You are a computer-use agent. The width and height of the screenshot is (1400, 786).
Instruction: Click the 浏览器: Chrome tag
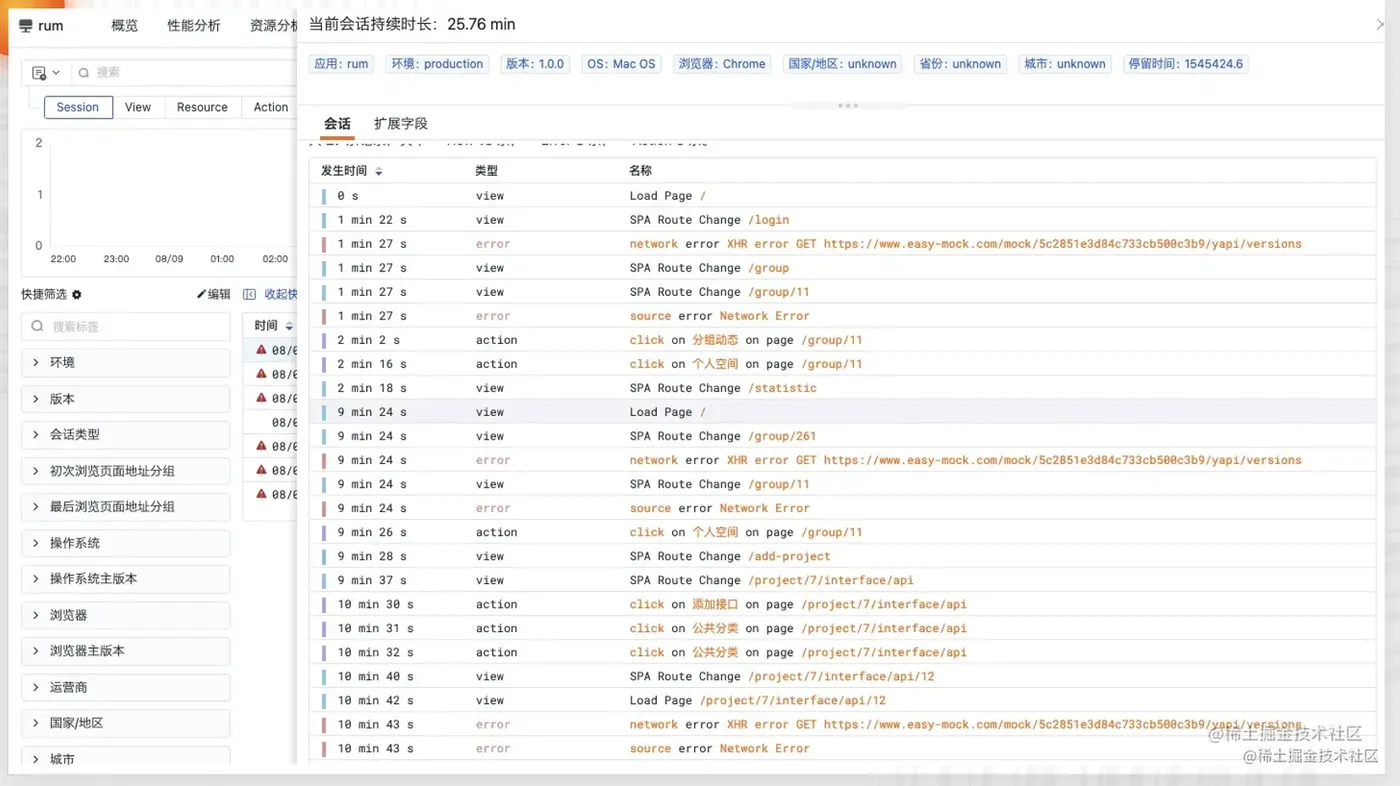(722, 64)
